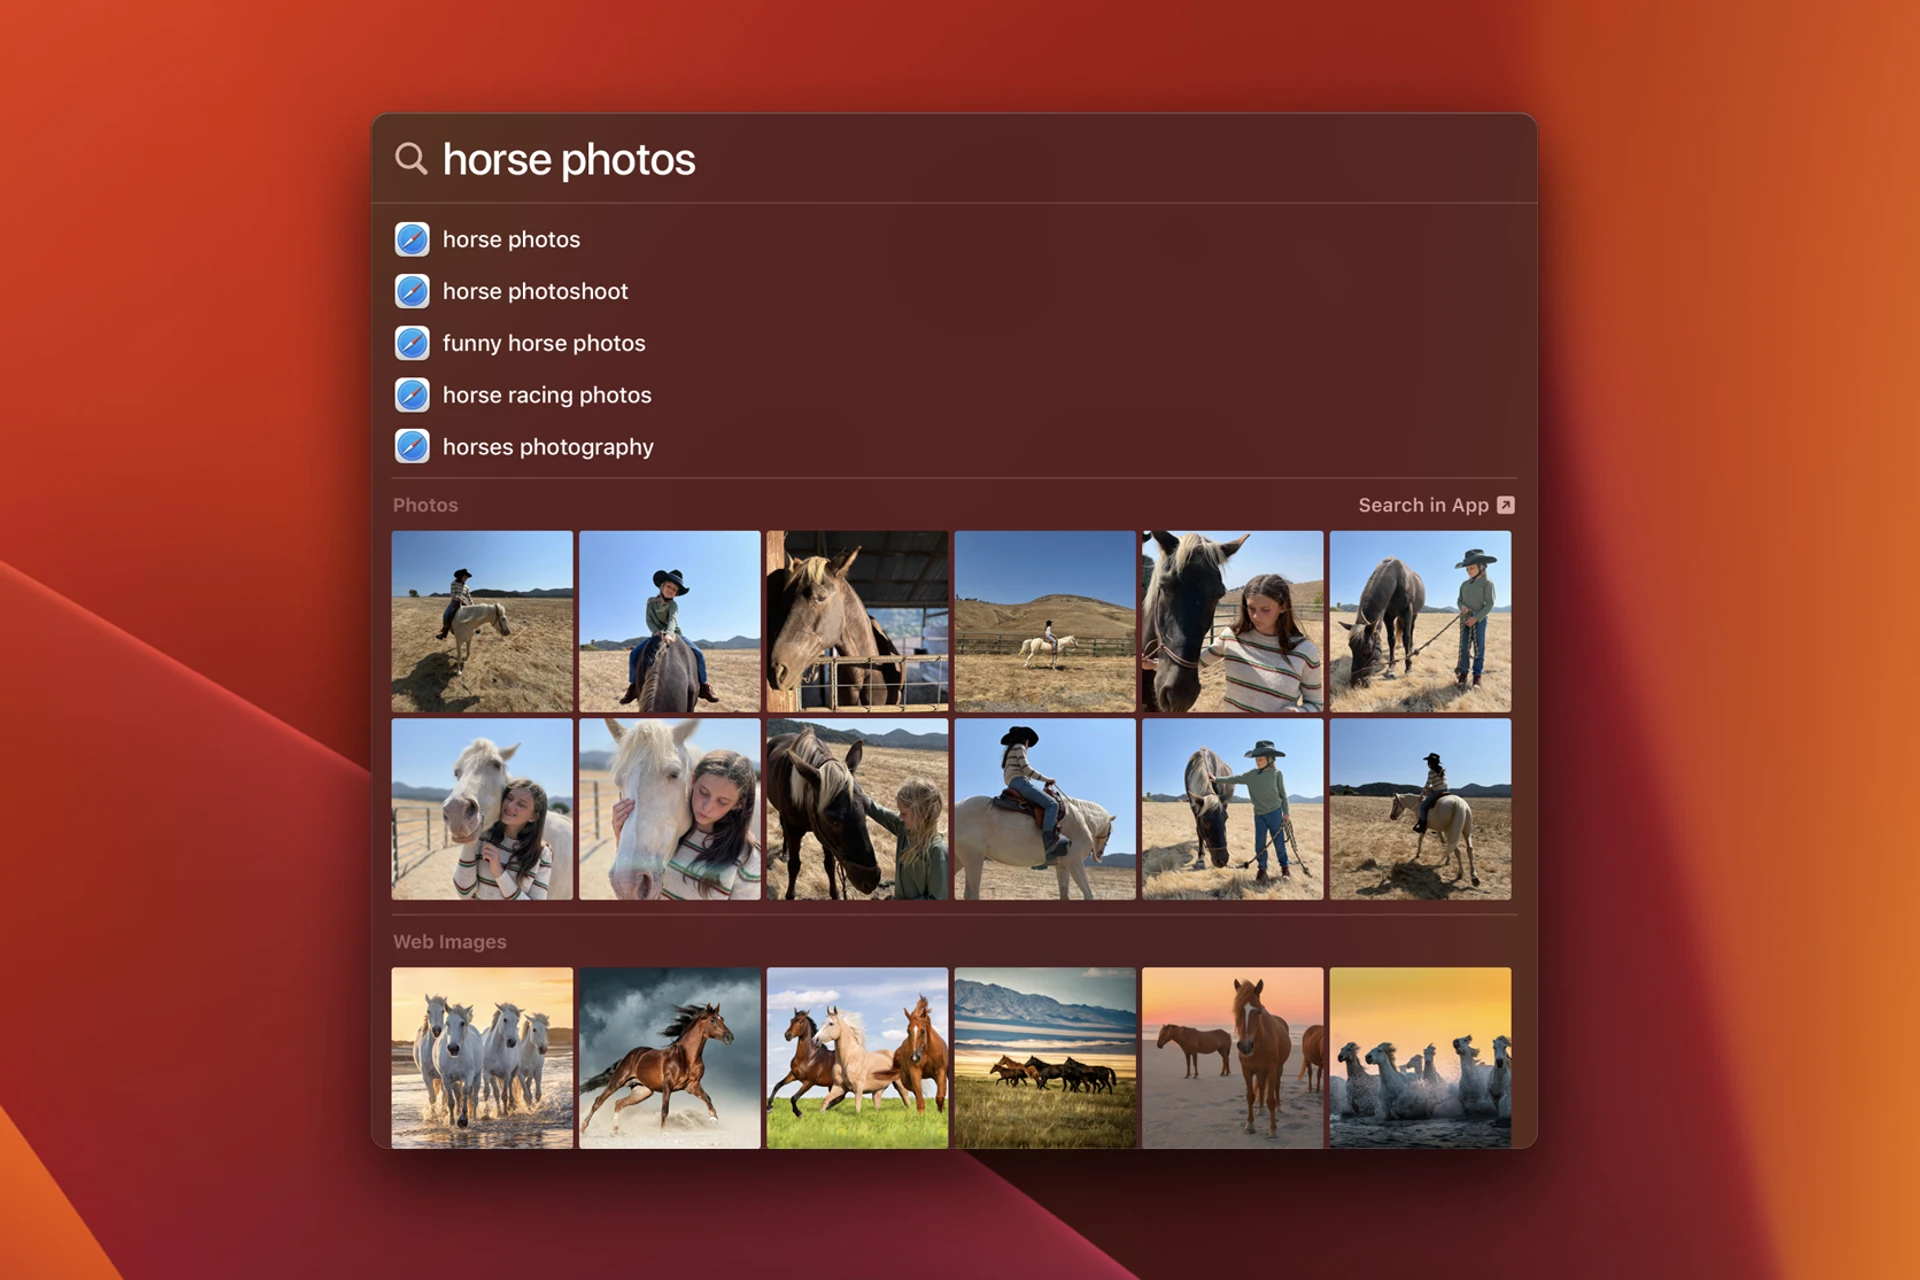Click the magnifying glass search icon
The width and height of the screenshot is (1920, 1280).
411,159
